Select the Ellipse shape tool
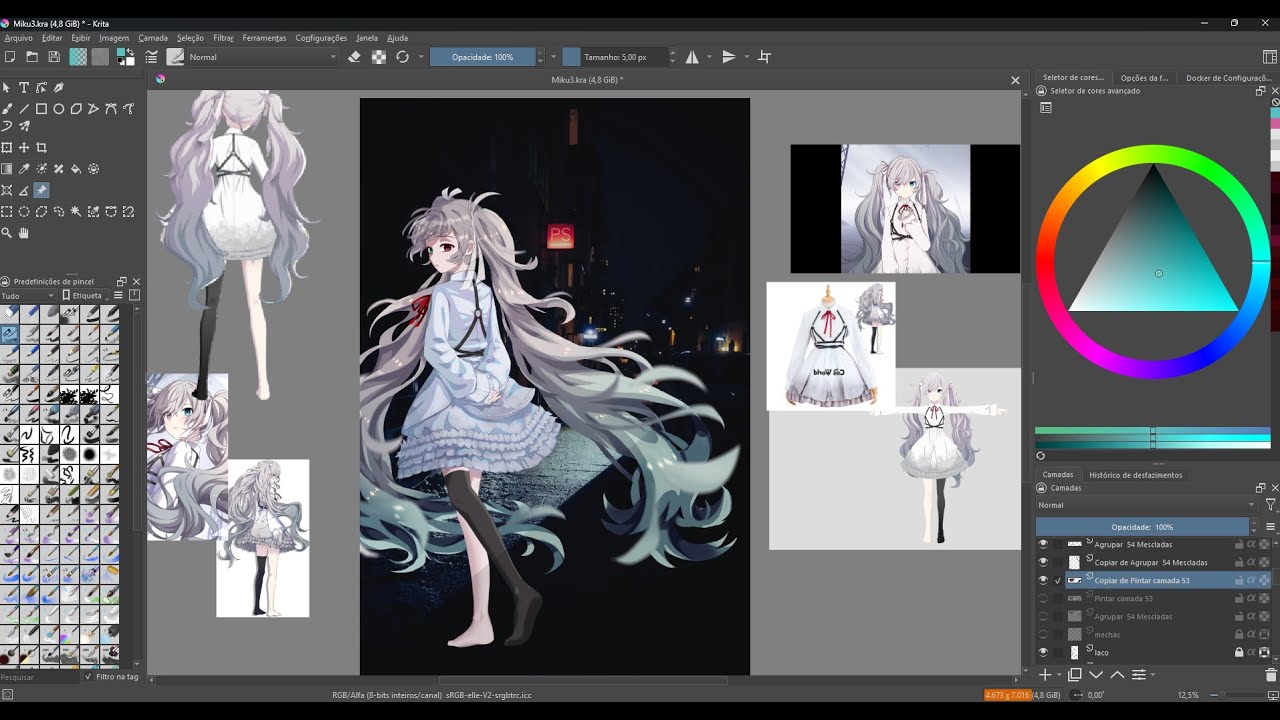The width and height of the screenshot is (1280, 720). point(59,108)
